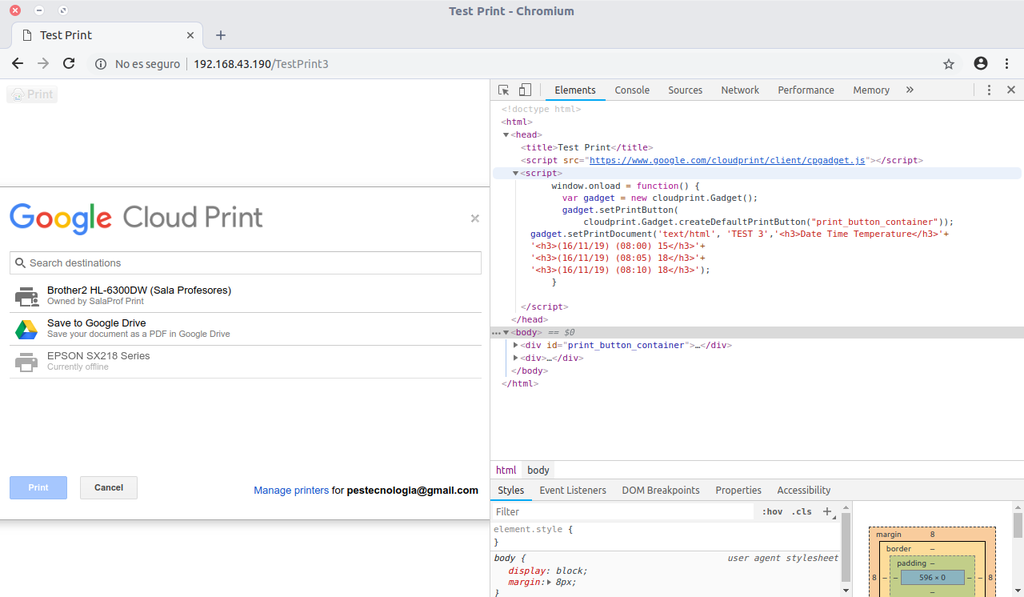Expand the print_button_container div
The height and width of the screenshot is (597, 1024).
tap(515, 345)
